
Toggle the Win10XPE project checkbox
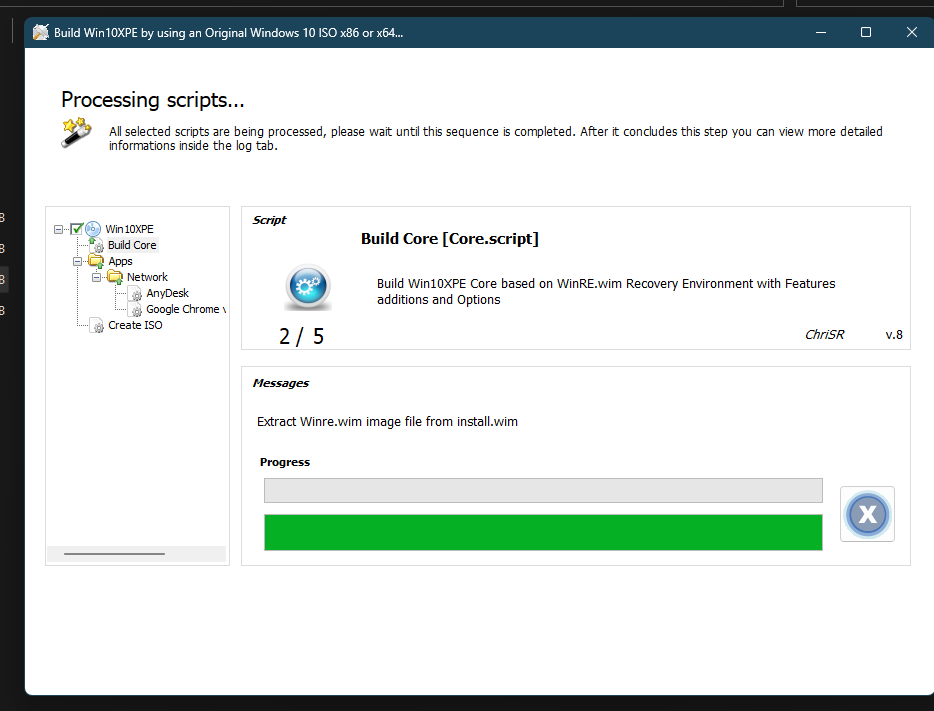tap(76, 229)
